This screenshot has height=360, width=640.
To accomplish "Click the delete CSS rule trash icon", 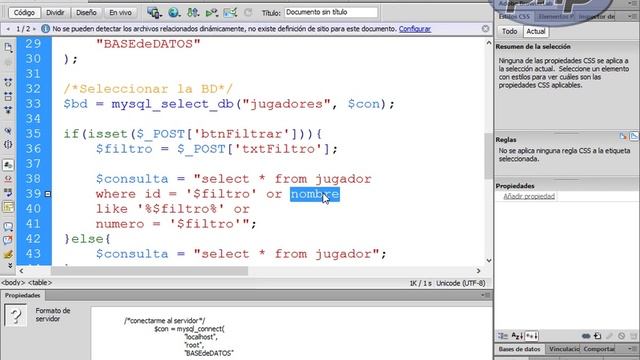I will point(633,336).
